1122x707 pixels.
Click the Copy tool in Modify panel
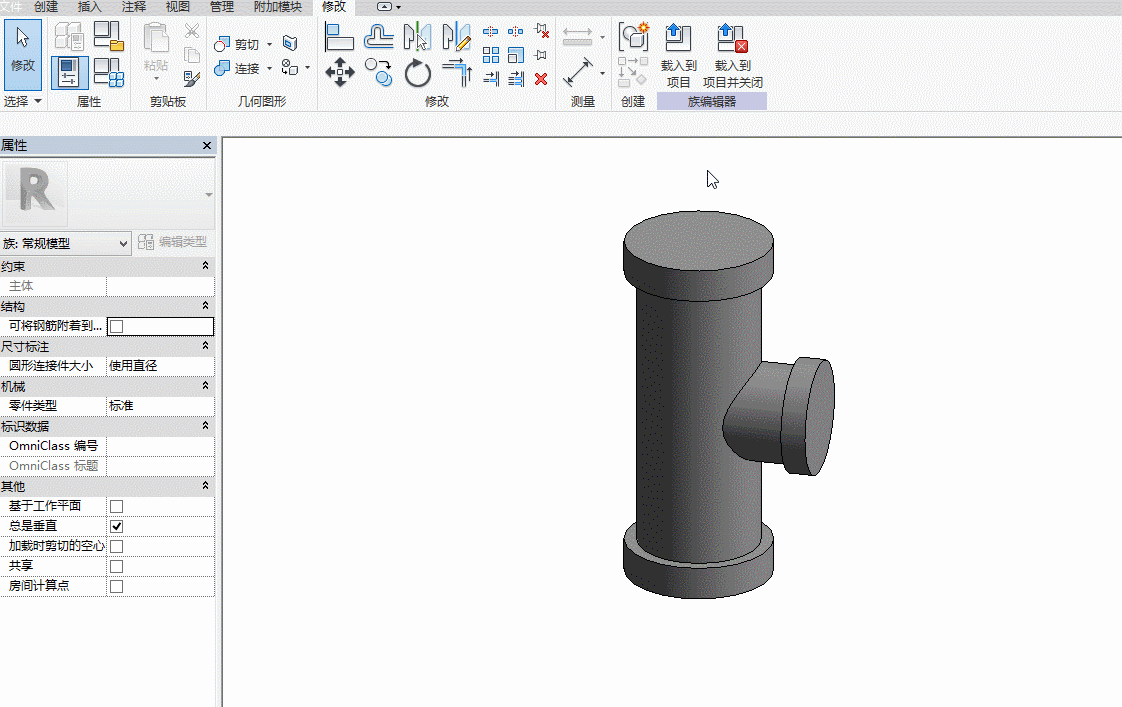click(379, 72)
